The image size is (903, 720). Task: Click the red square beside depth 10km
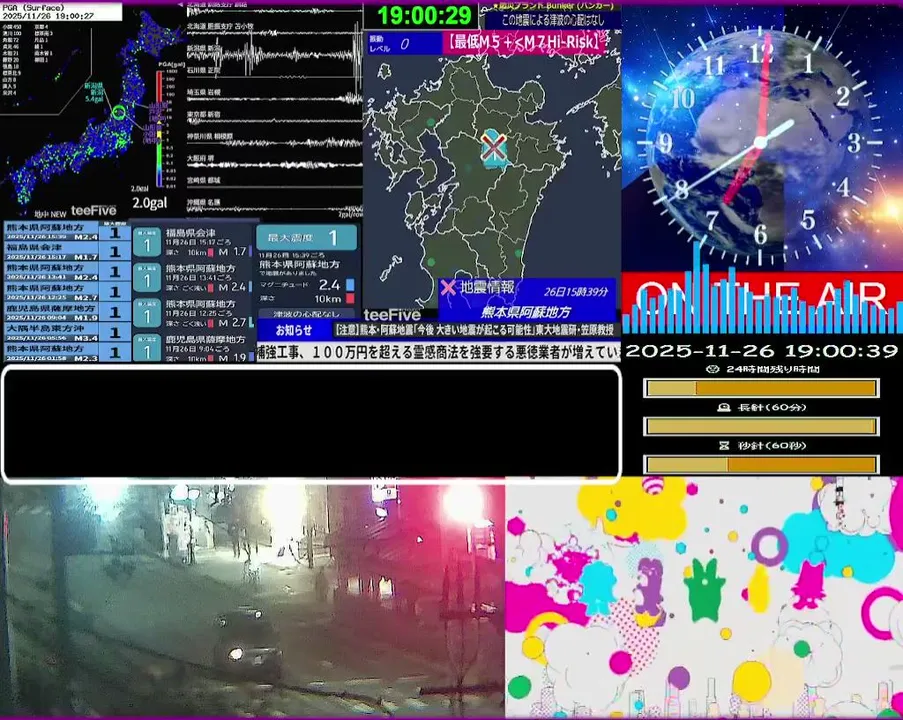tap(350, 298)
